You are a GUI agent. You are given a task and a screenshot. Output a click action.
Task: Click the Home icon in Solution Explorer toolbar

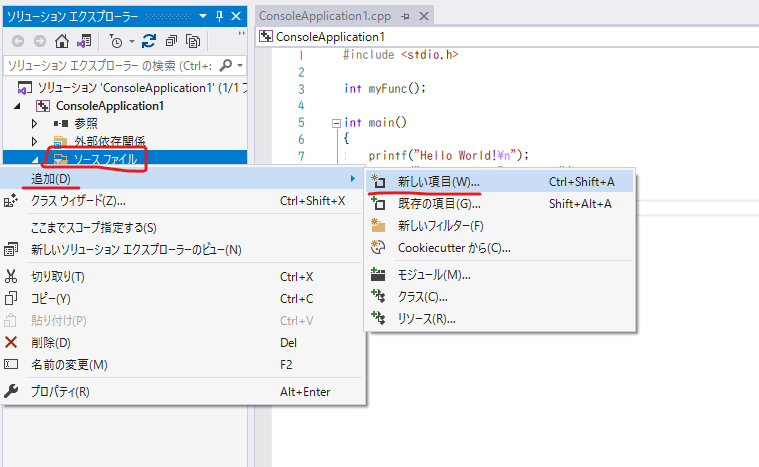click(61, 41)
